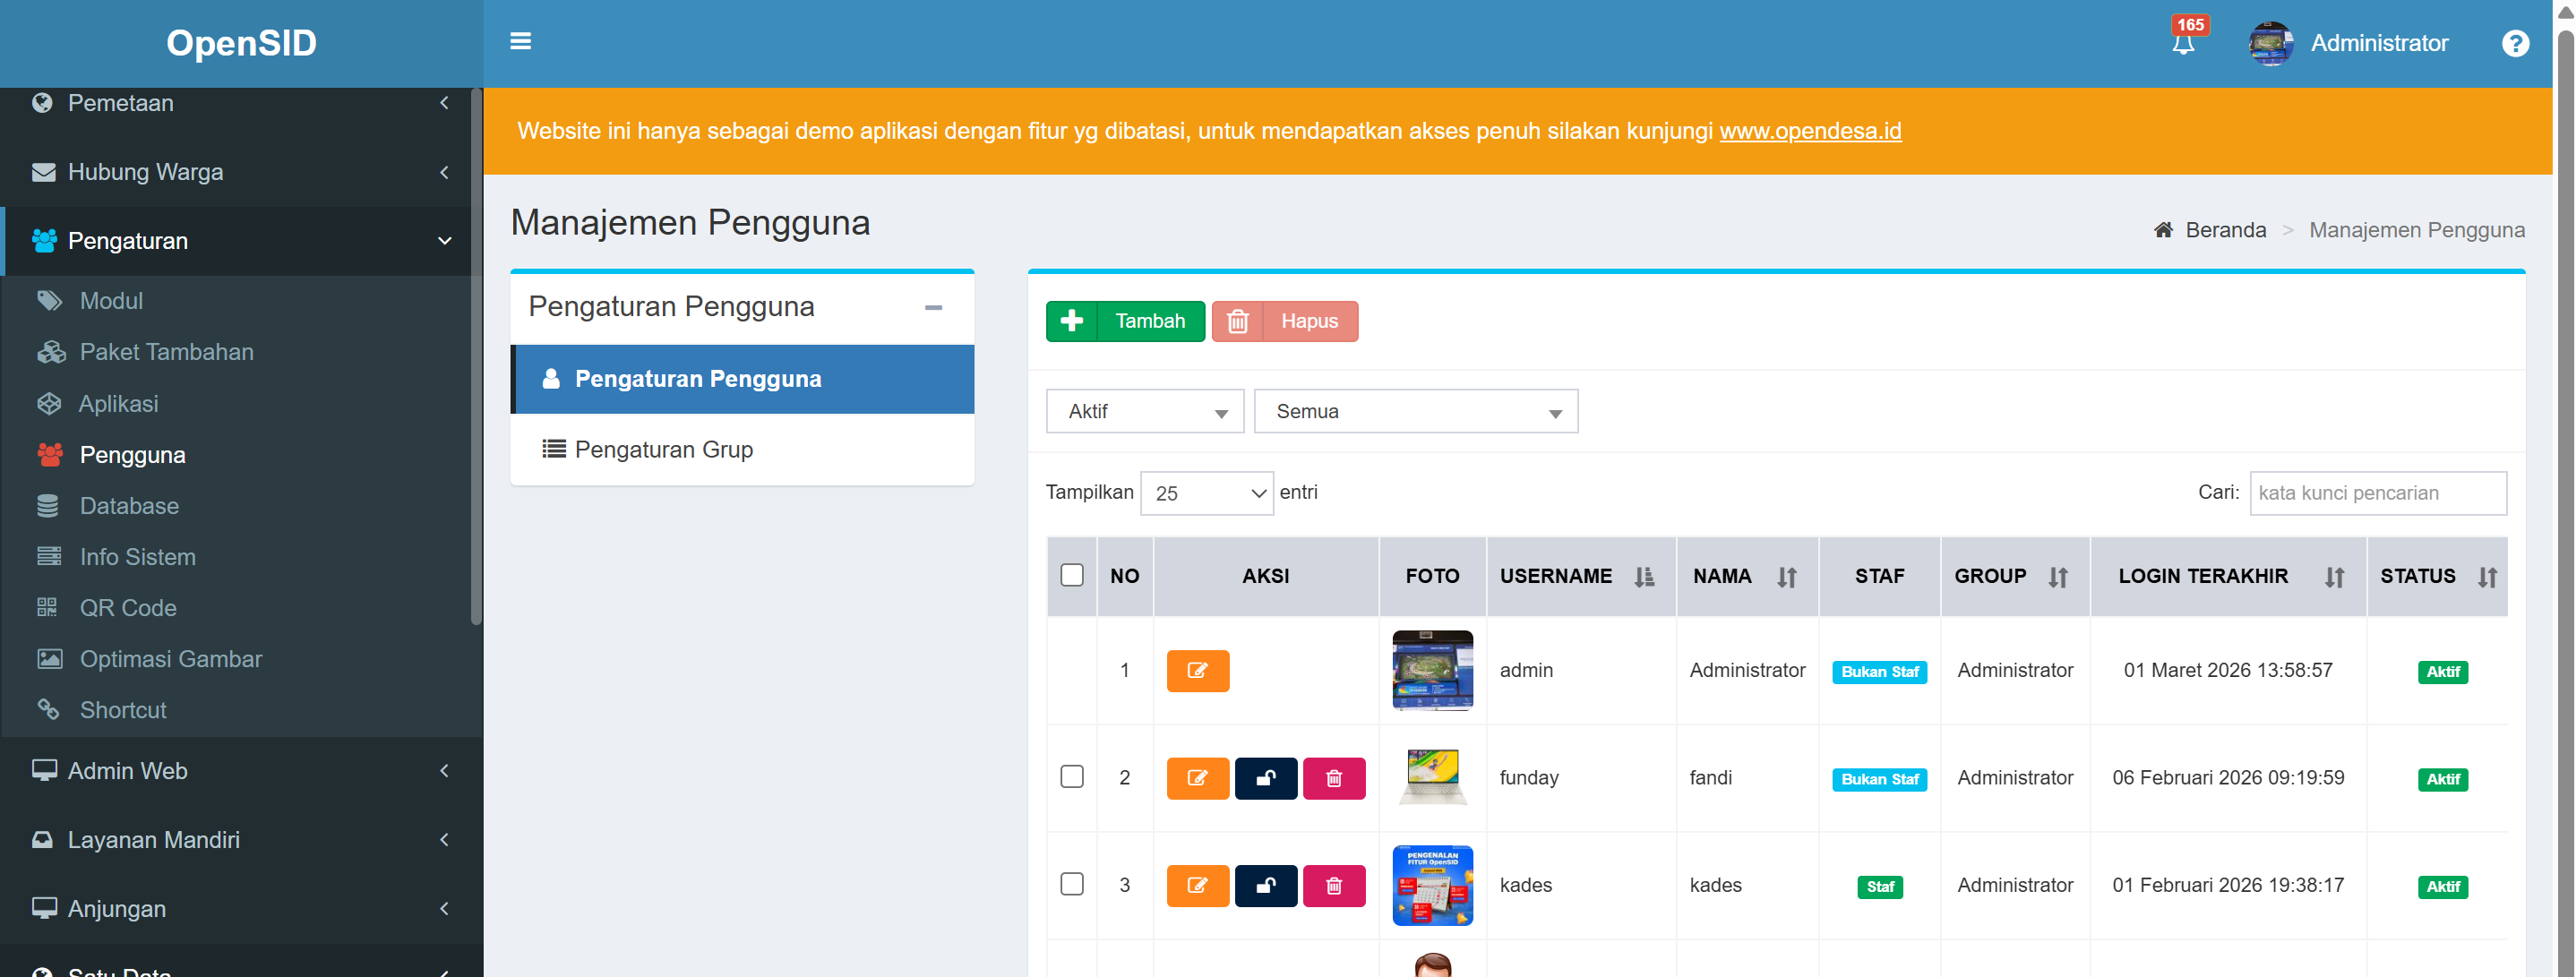
Task: Click the help question mark icon
Action: click(2515, 43)
